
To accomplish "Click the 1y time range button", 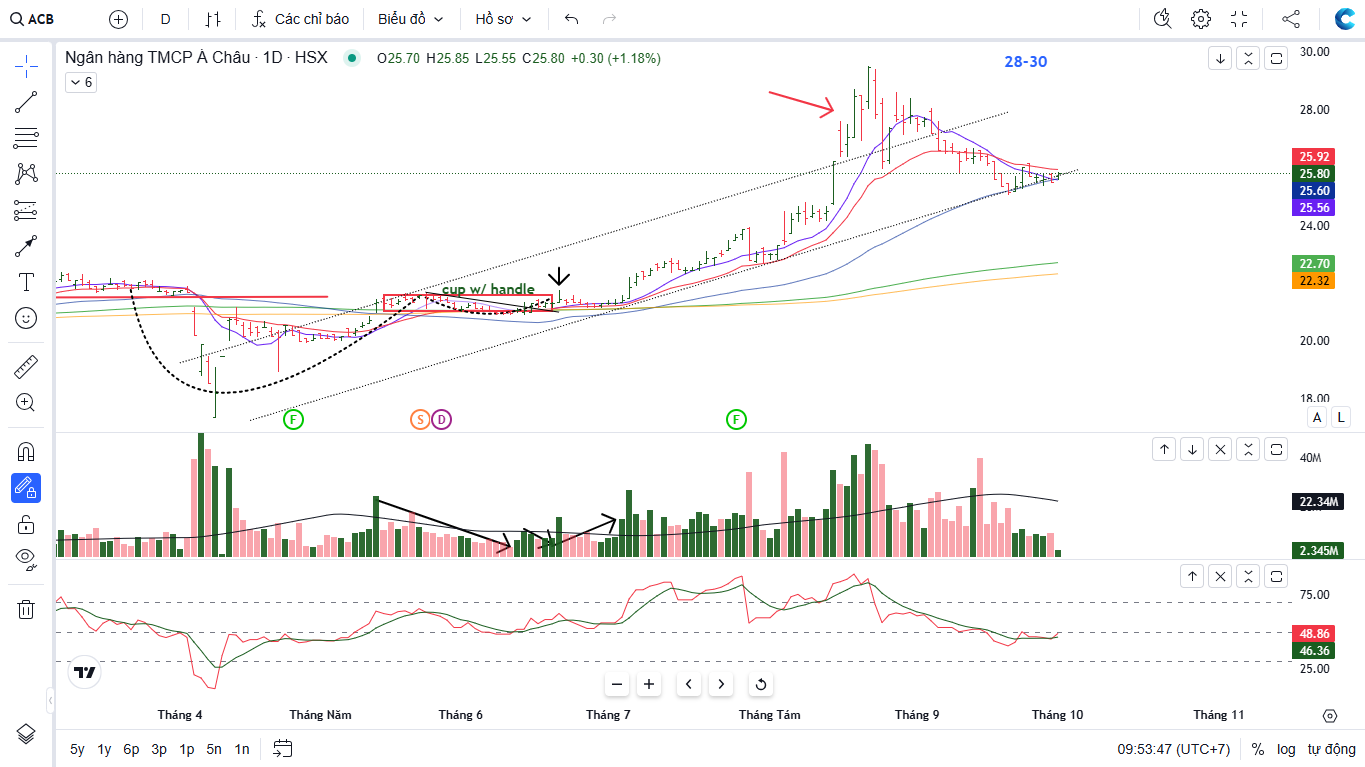I will [104, 749].
